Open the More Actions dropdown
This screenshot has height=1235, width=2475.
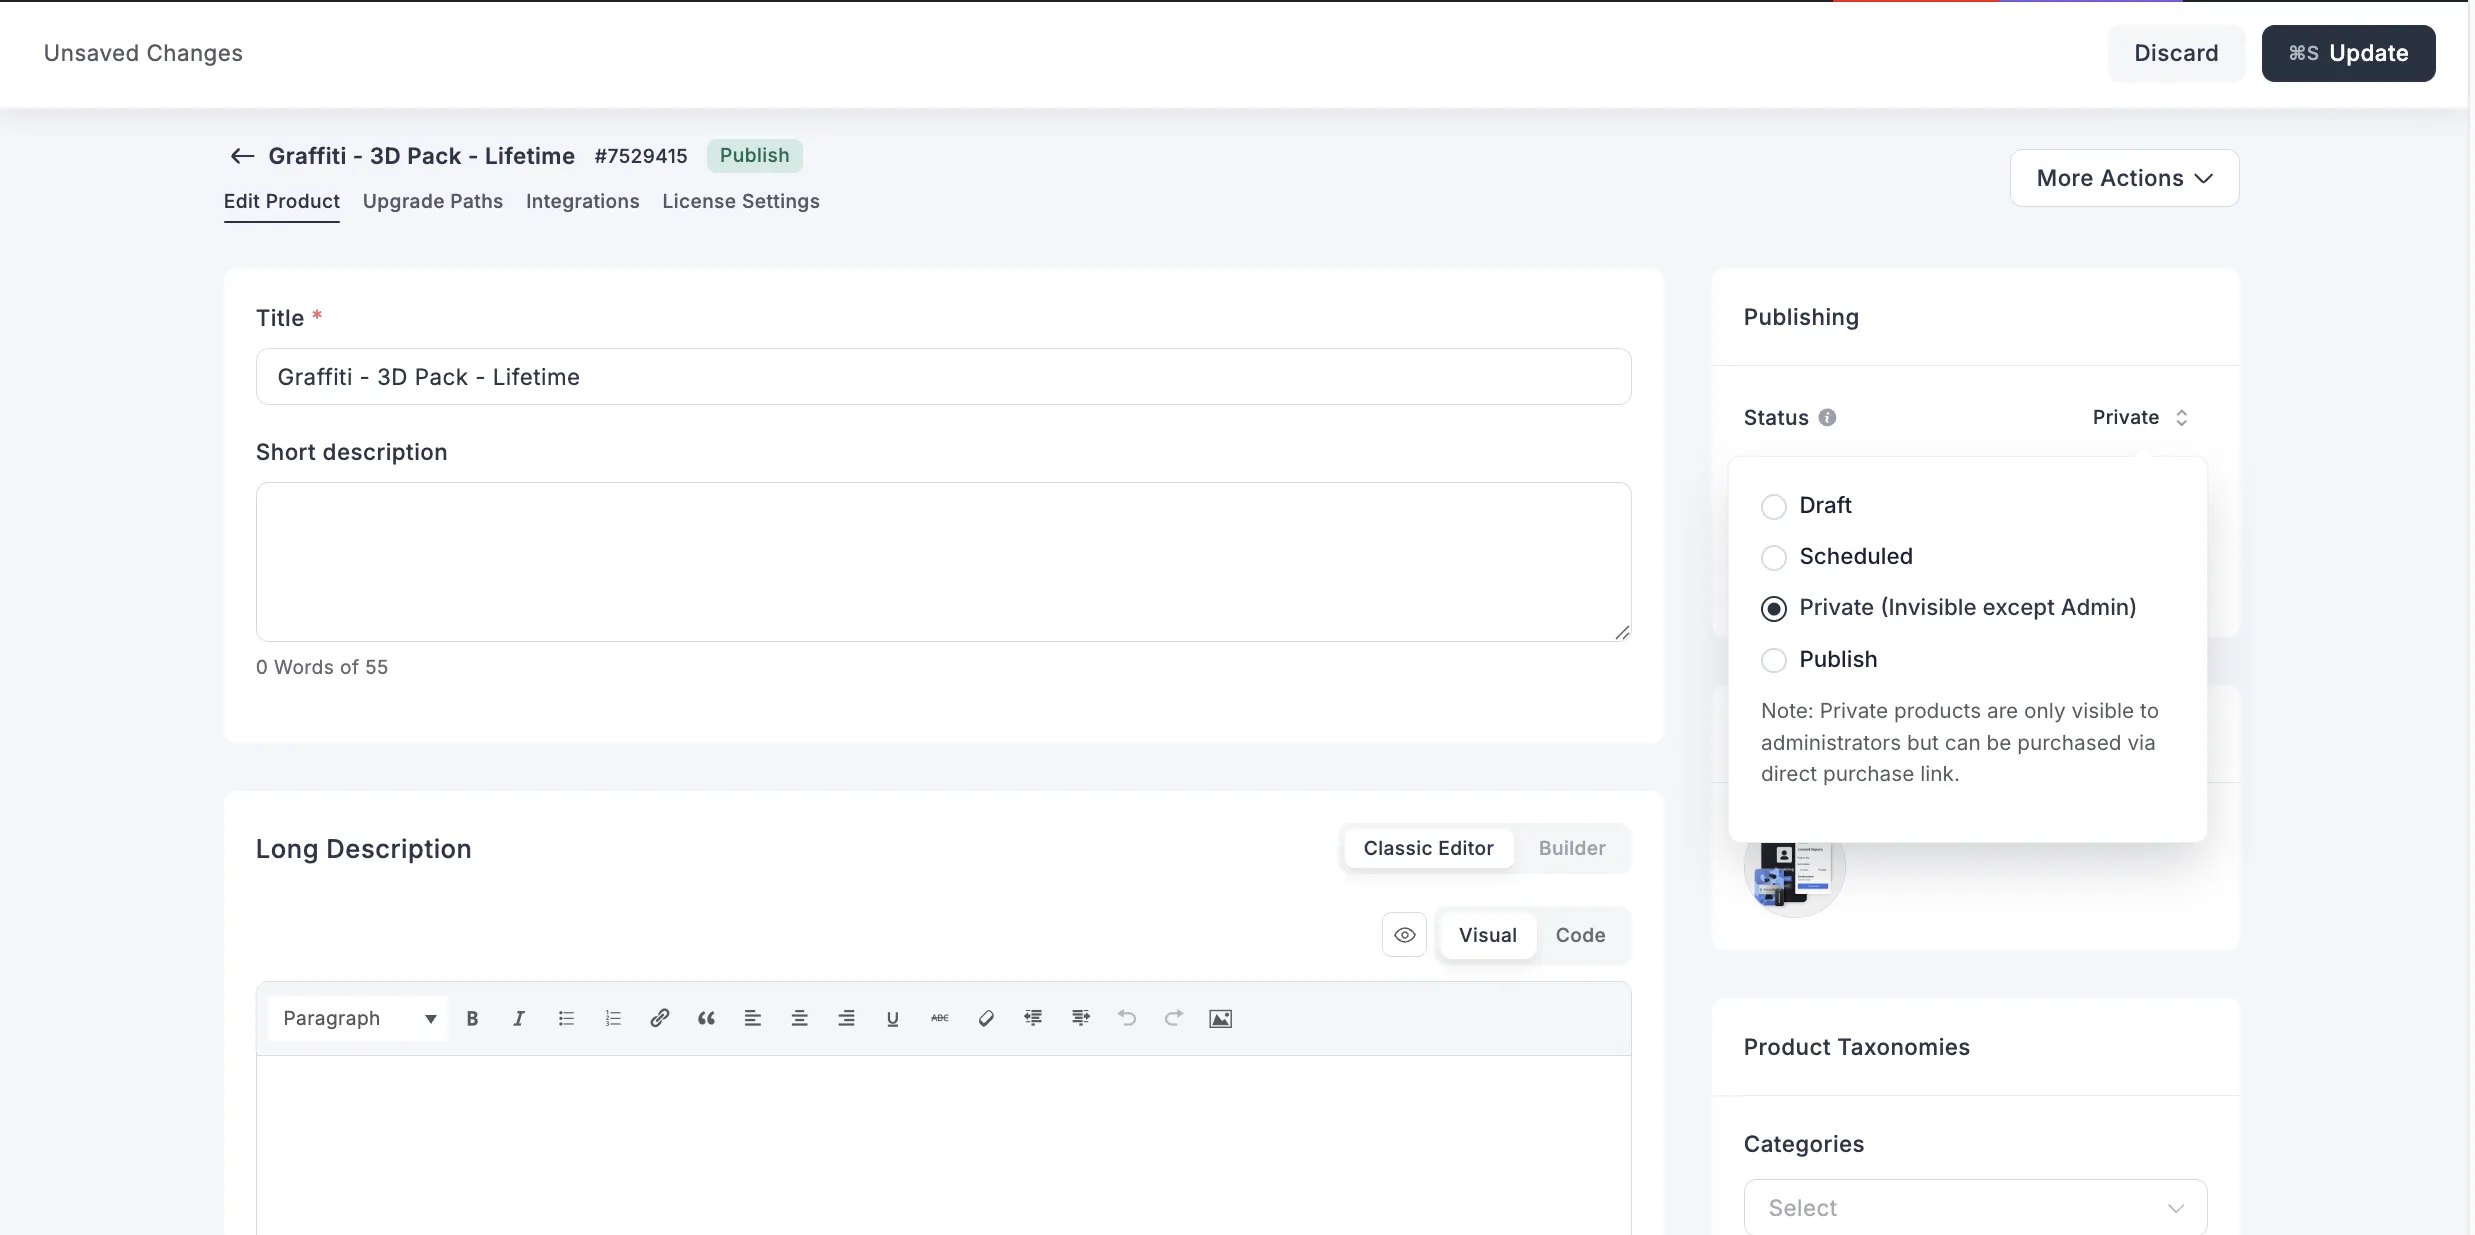[2124, 178]
